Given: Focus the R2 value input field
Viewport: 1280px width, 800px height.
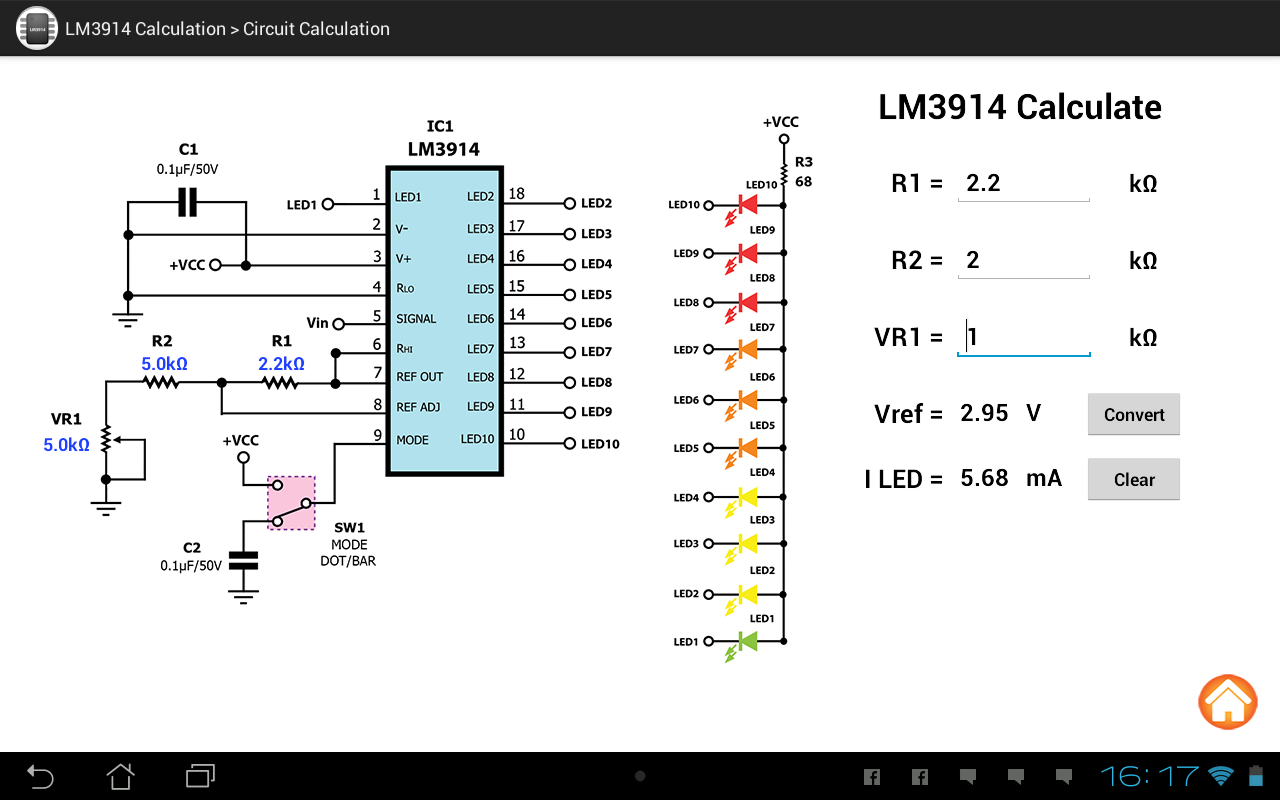Looking at the screenshot, I should pos(1024,261).
